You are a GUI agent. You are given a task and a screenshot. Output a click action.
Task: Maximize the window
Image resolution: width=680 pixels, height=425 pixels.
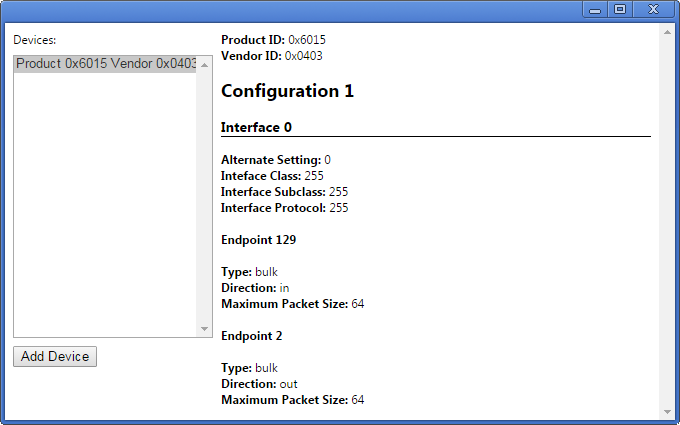point(620,9)
